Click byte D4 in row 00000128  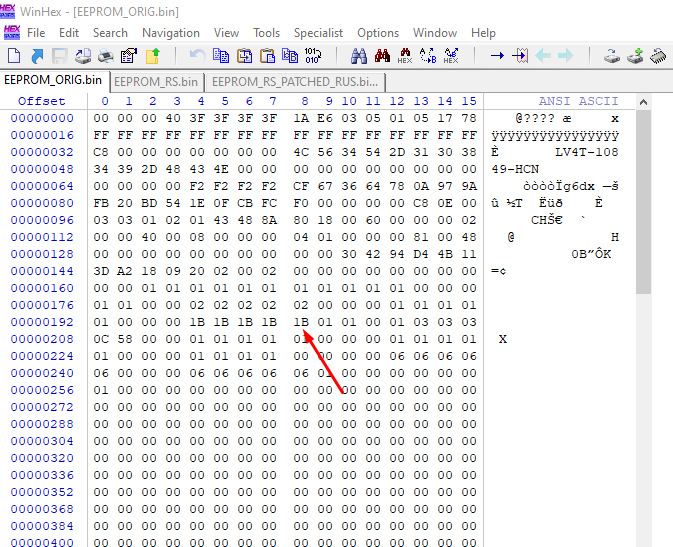[421, 254]
